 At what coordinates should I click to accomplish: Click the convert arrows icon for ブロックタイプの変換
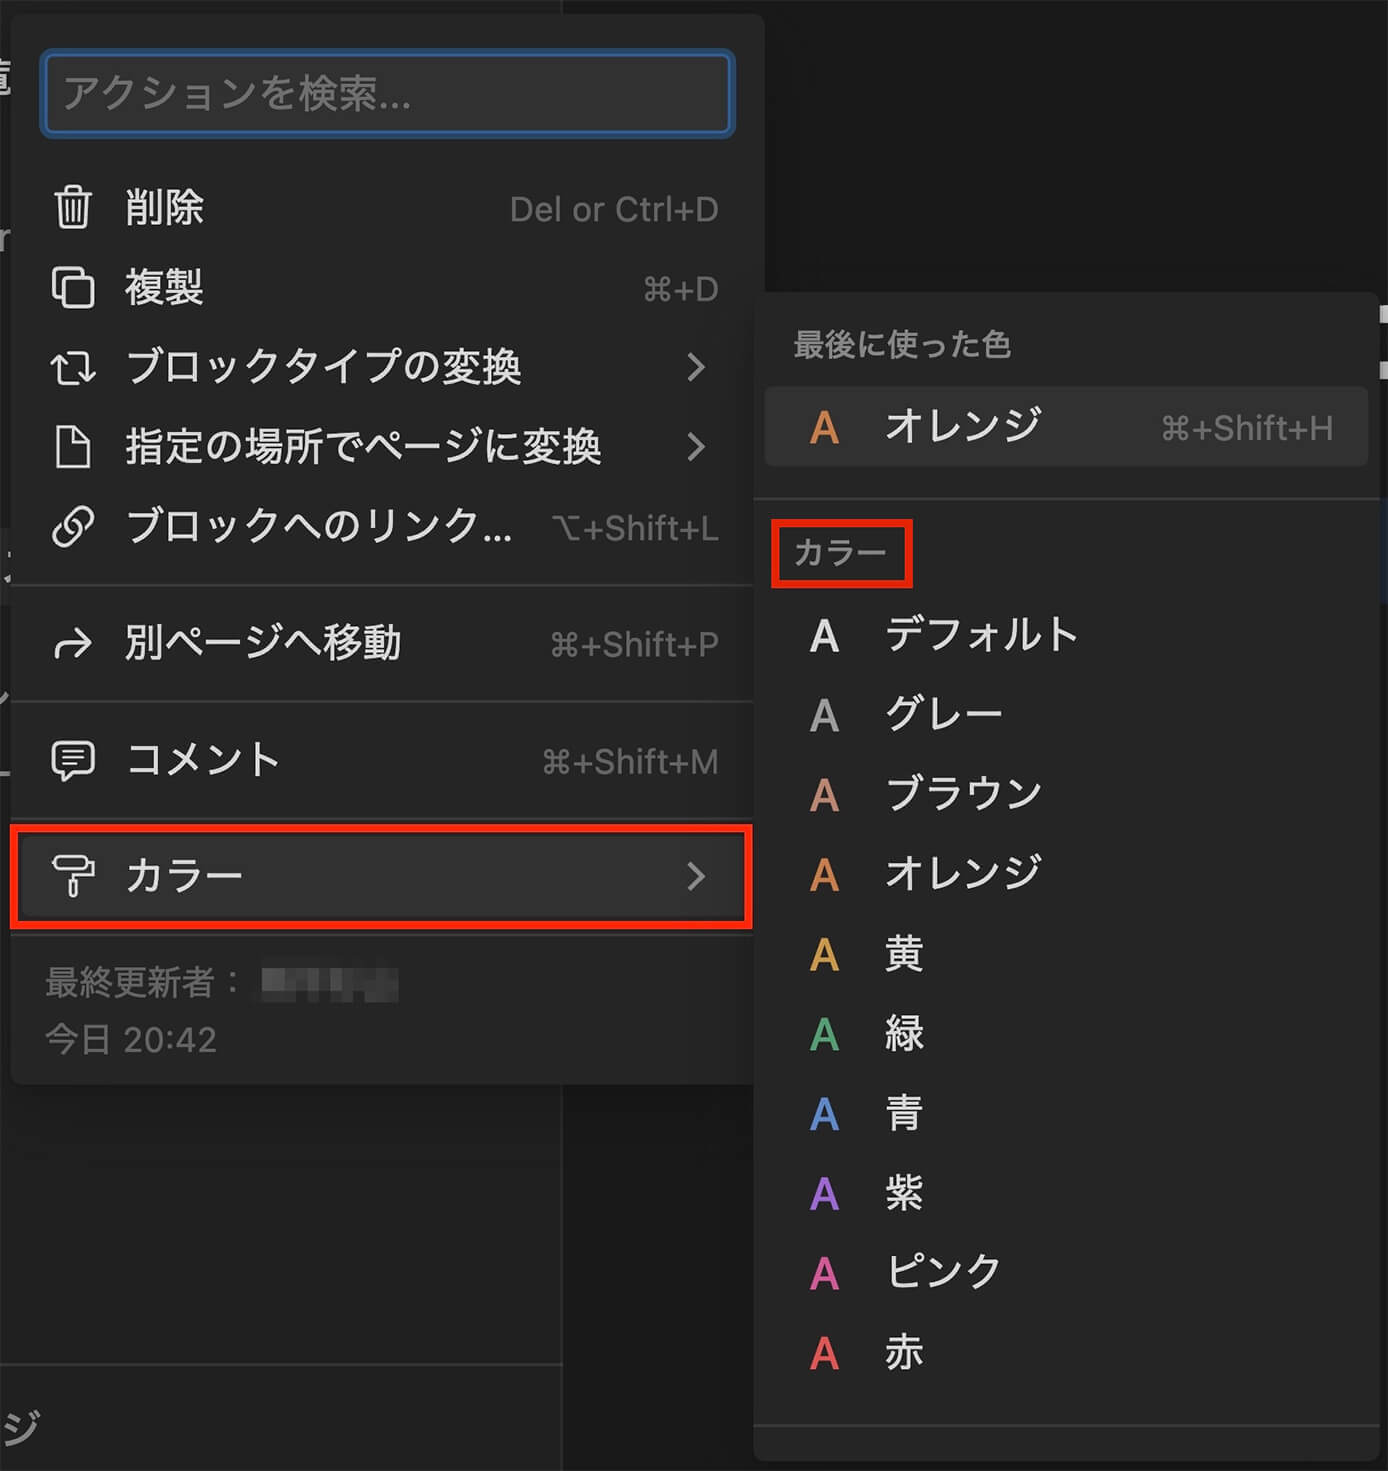73,368
